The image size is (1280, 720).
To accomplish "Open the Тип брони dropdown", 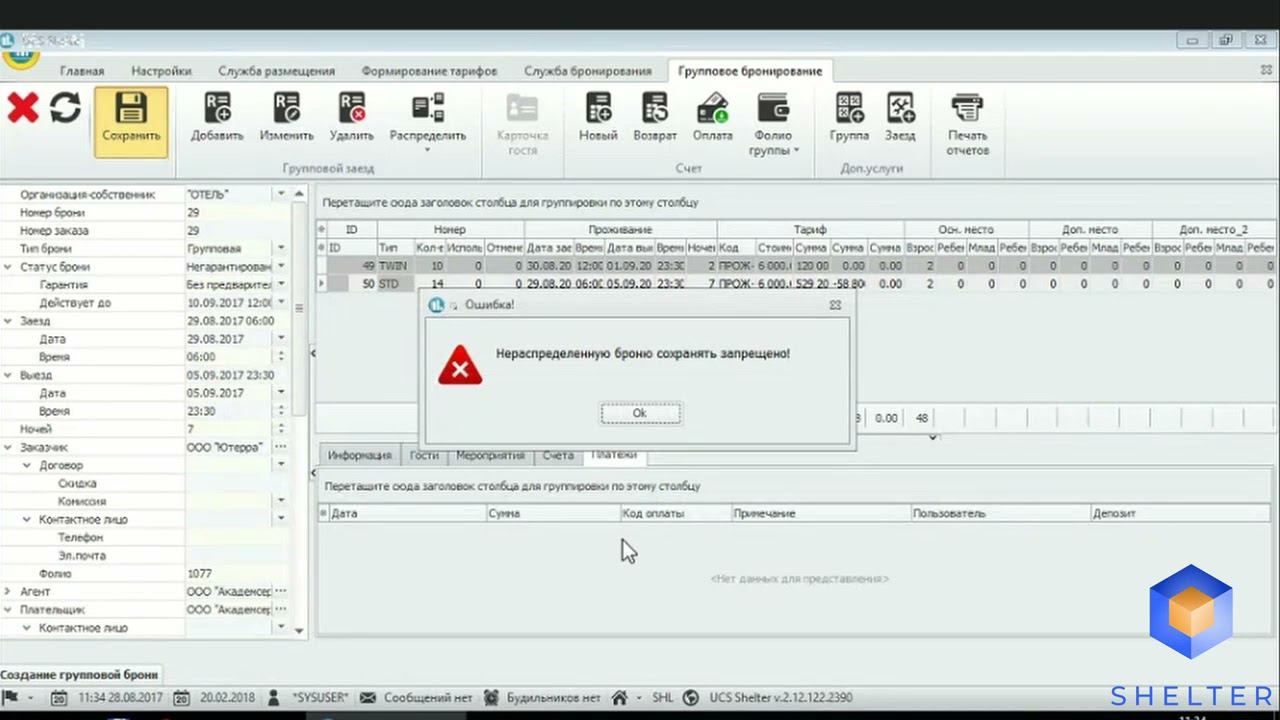I will [x=281, y=248].
